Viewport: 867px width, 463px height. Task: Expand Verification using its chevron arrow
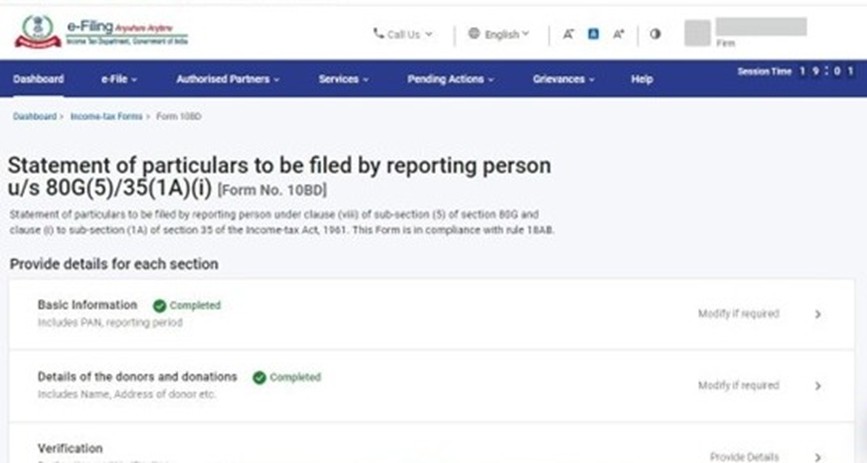point(818,457)
